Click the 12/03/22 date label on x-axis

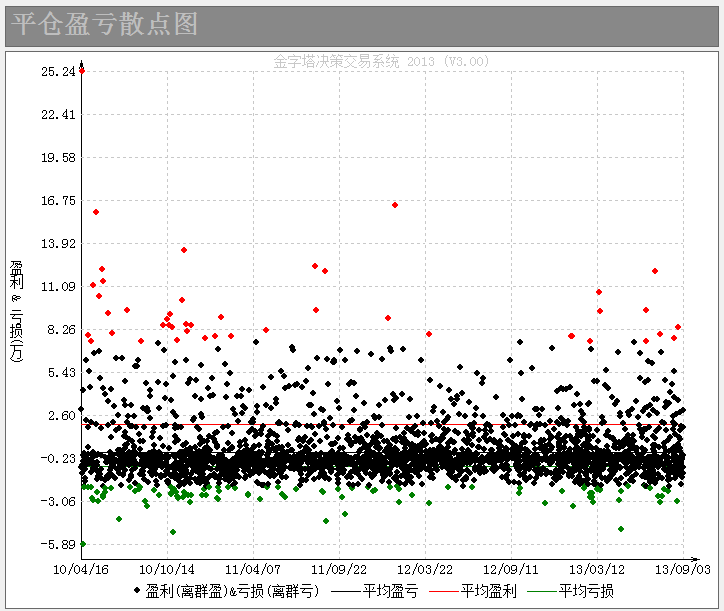425,567
